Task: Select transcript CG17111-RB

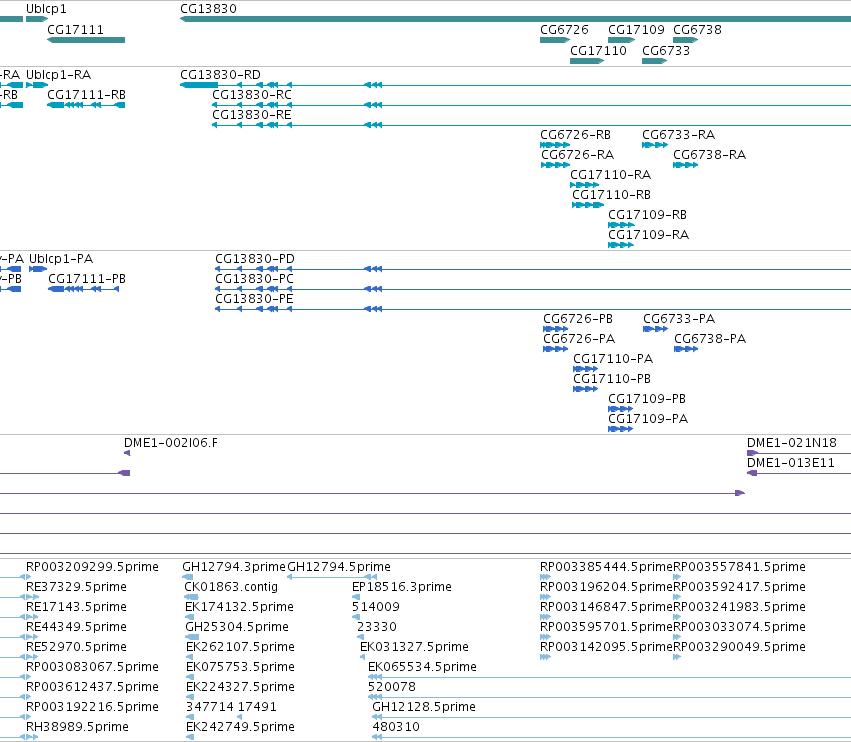Action: 86,105
